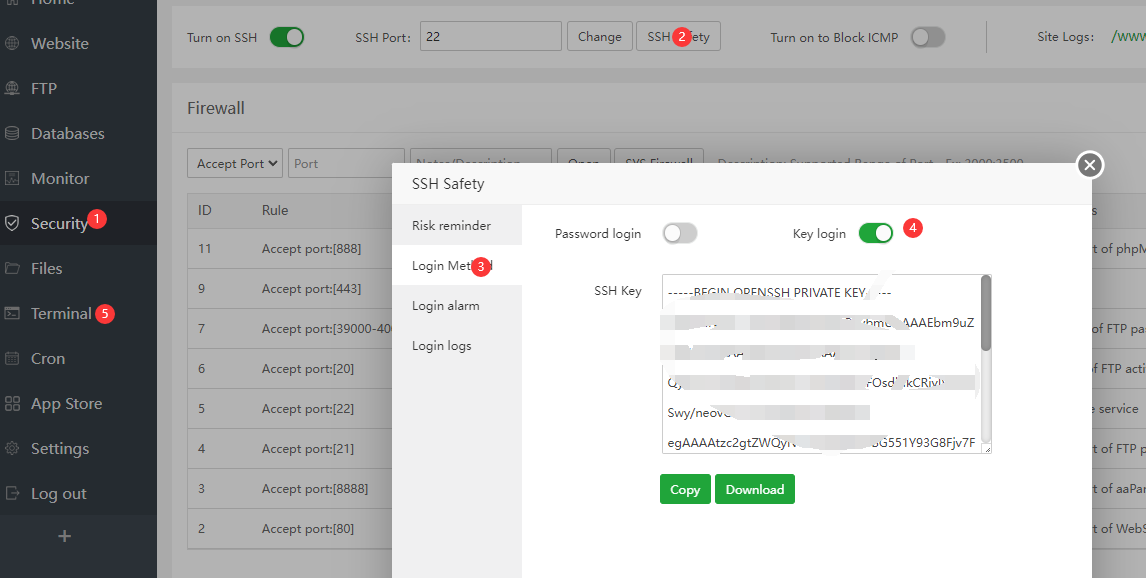The height and width of the screenshot is (578, 1146).
Task: Enable the Block ICMP switch
Action: tap(927, 37)
